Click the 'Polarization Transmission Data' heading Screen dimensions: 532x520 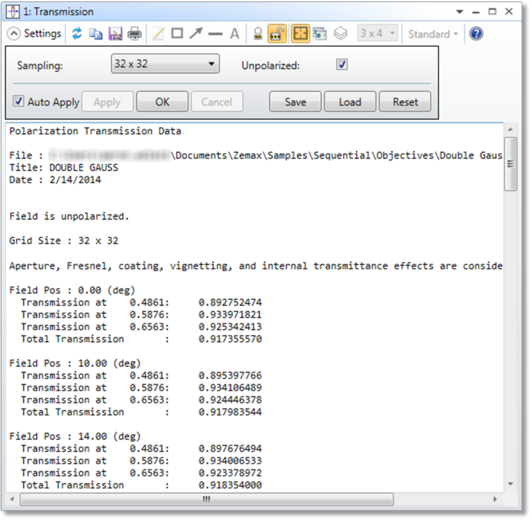point(95,131)
